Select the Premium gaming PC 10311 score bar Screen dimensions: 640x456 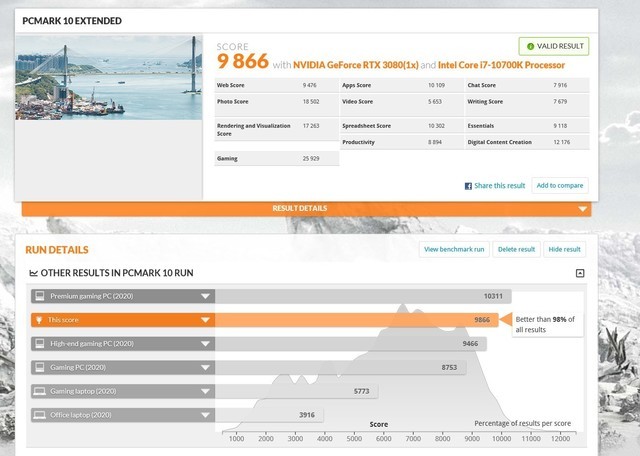coord(363,296)
